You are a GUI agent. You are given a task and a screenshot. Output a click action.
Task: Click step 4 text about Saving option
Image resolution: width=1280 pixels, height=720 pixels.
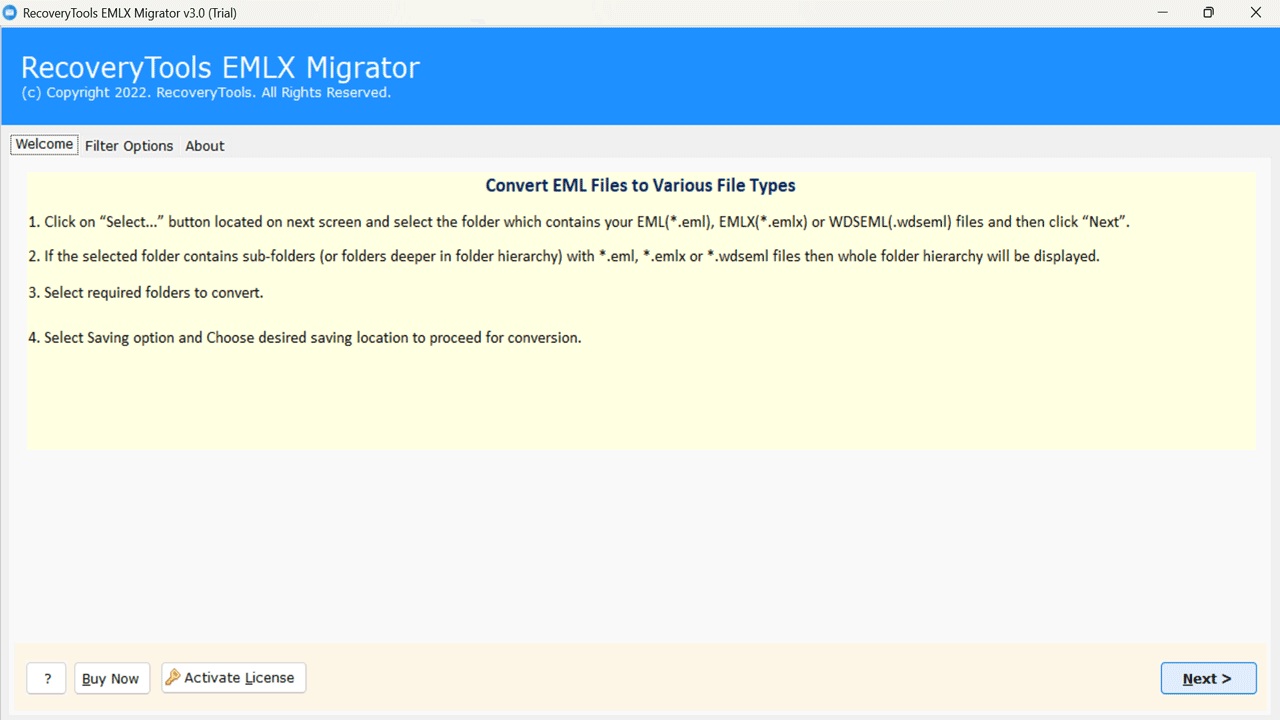305,338
